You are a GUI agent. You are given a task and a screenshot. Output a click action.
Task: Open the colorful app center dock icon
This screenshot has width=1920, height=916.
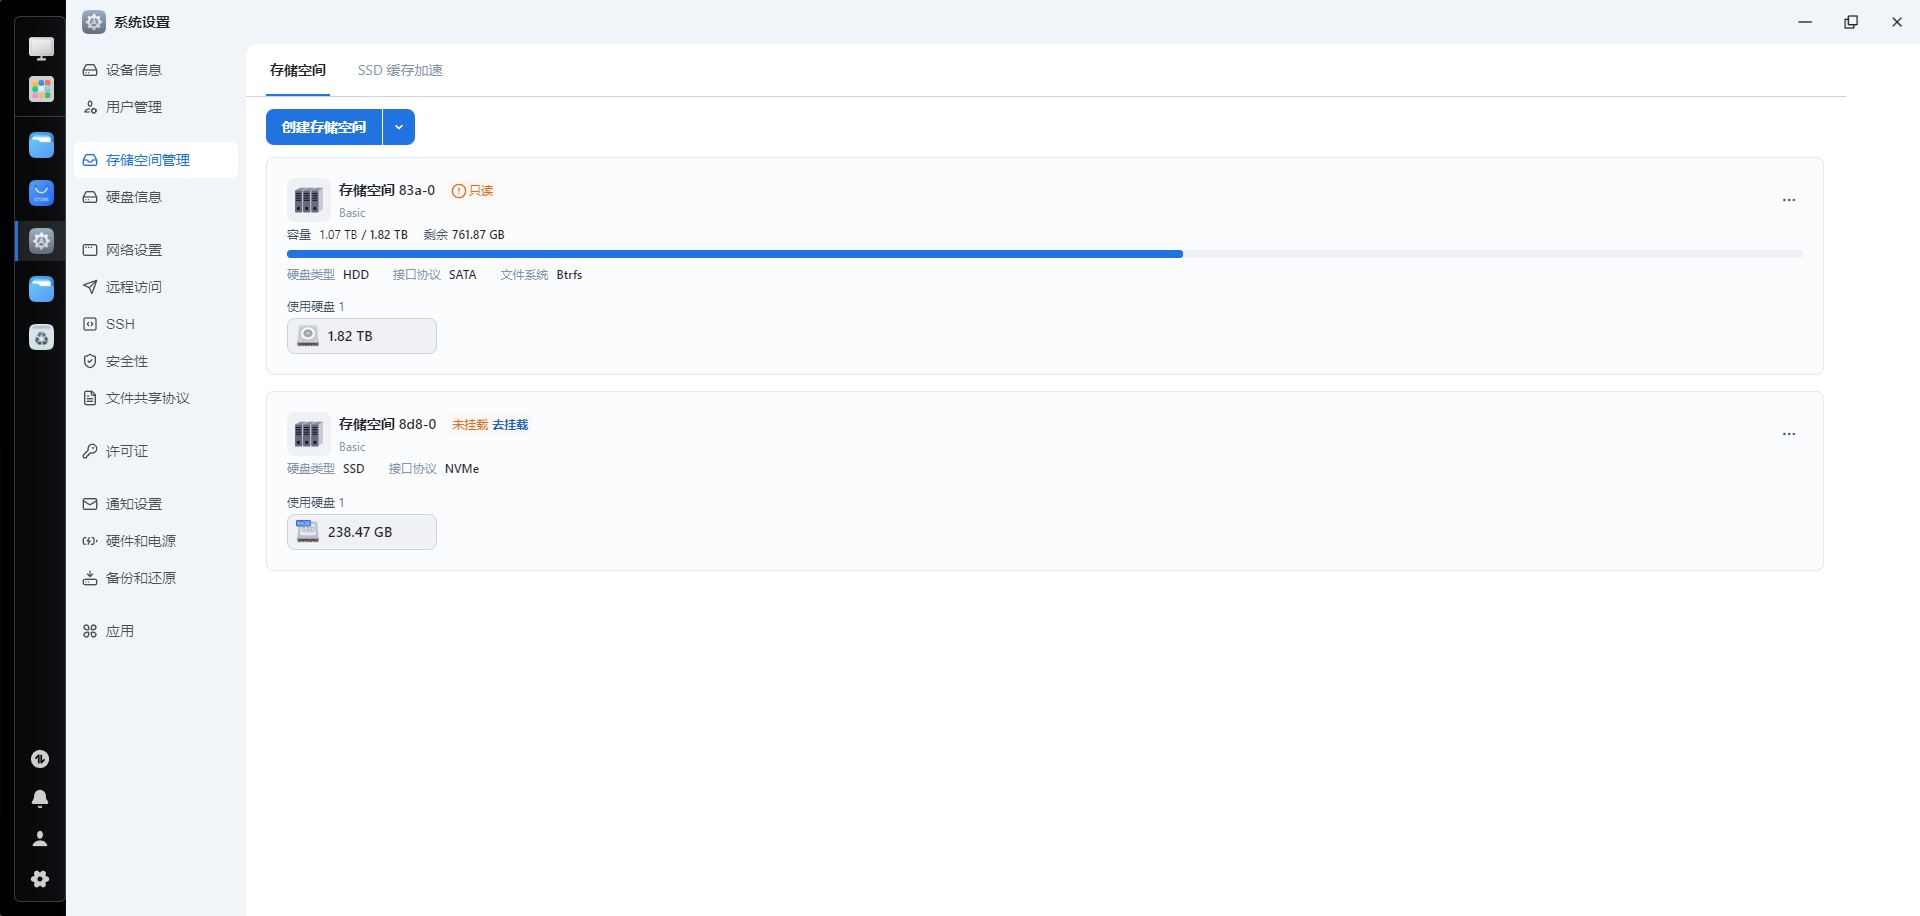point(41,89)
